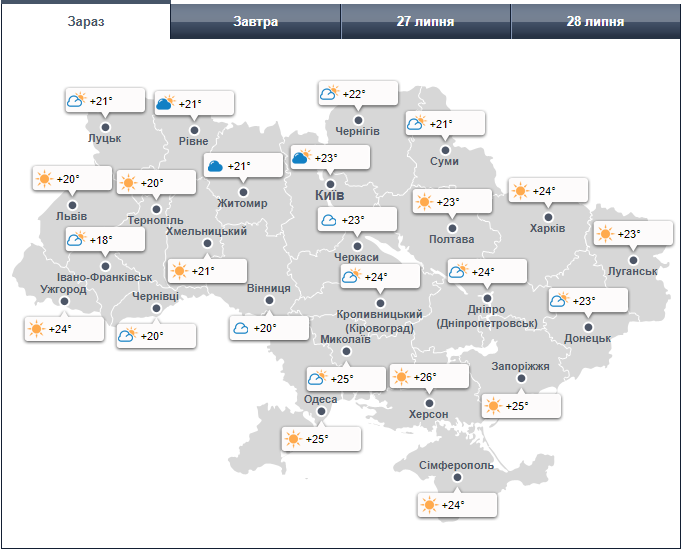Screen dimensions: 681x551
Task: Open the Полтава city label
Action: point(451,240)
